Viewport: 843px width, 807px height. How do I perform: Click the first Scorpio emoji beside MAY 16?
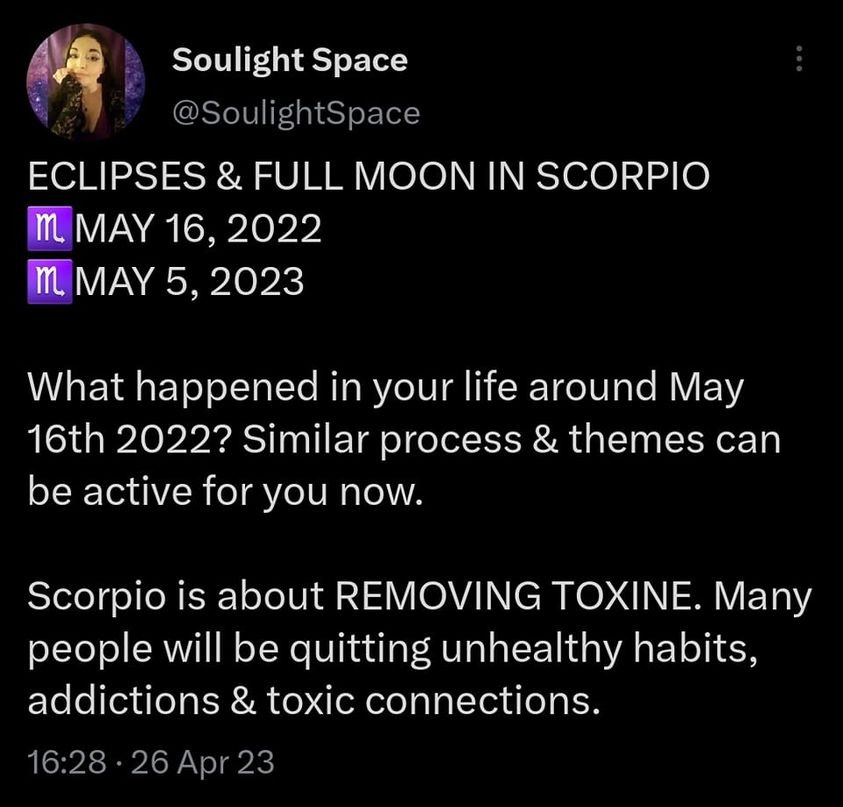[x=49, y=228]
